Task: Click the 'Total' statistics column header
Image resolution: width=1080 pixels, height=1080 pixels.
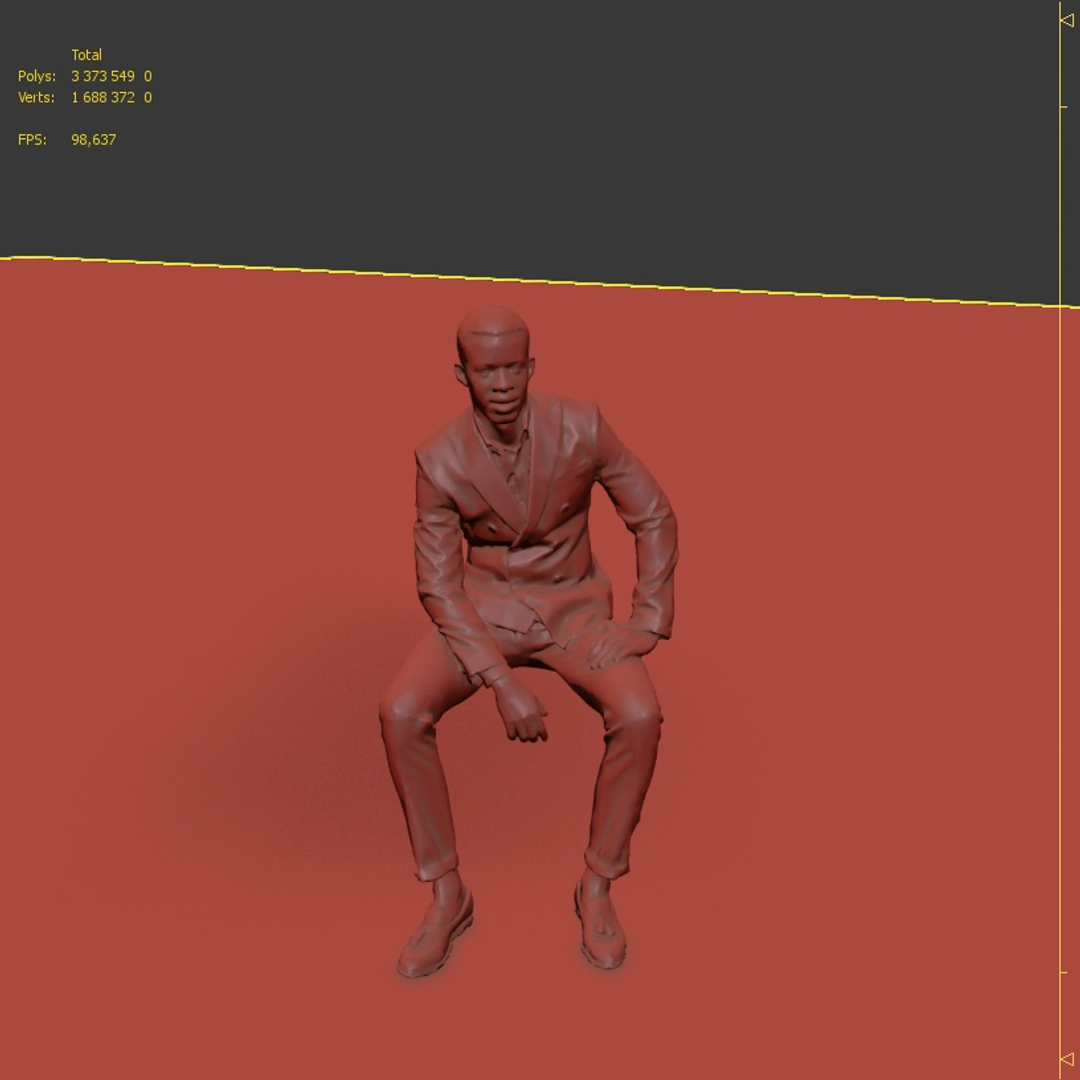Action: pyautogui.click(x=86, y=54)
